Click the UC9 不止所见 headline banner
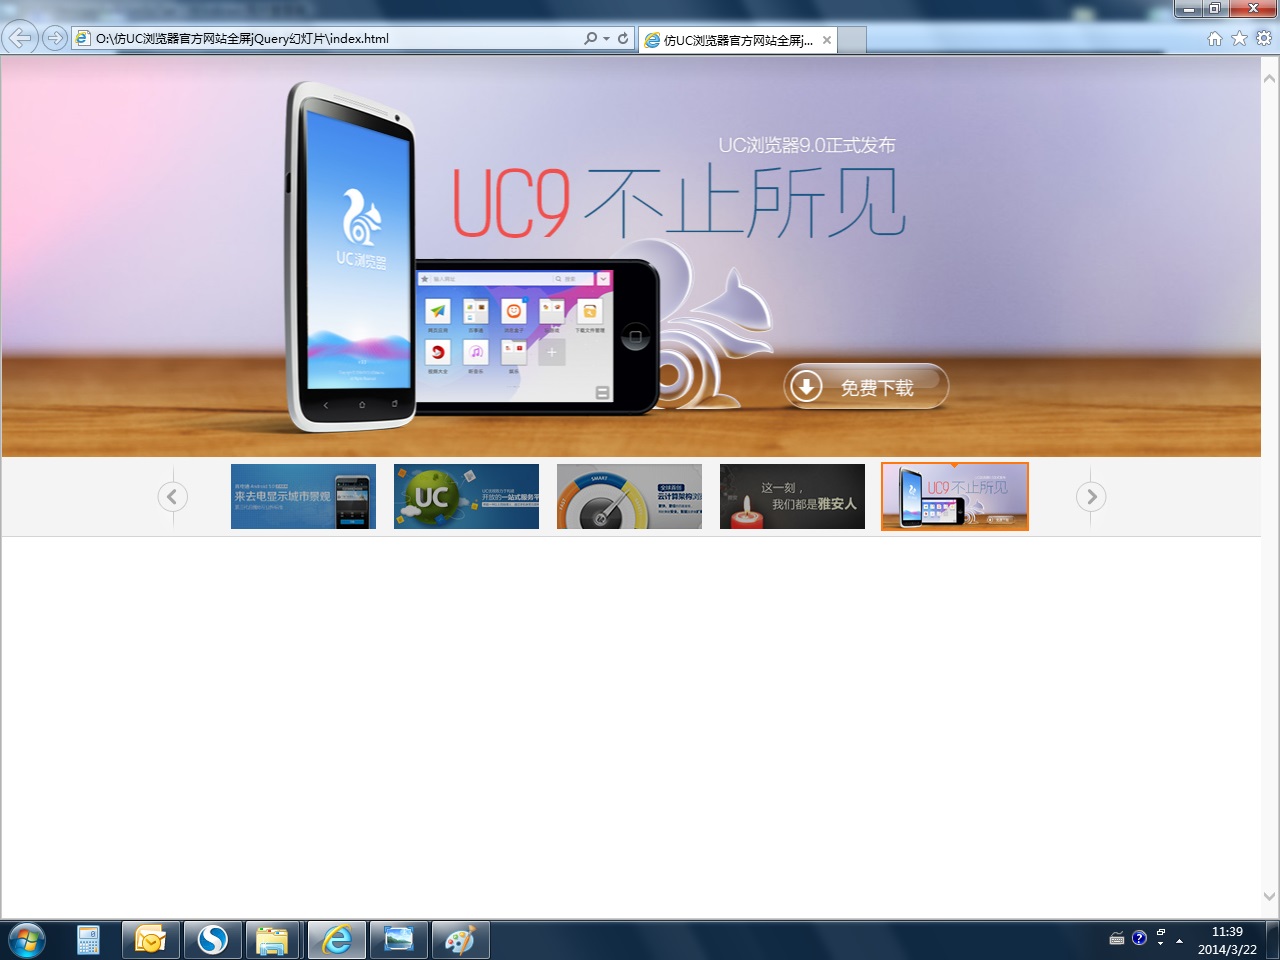 coord(679,203)
